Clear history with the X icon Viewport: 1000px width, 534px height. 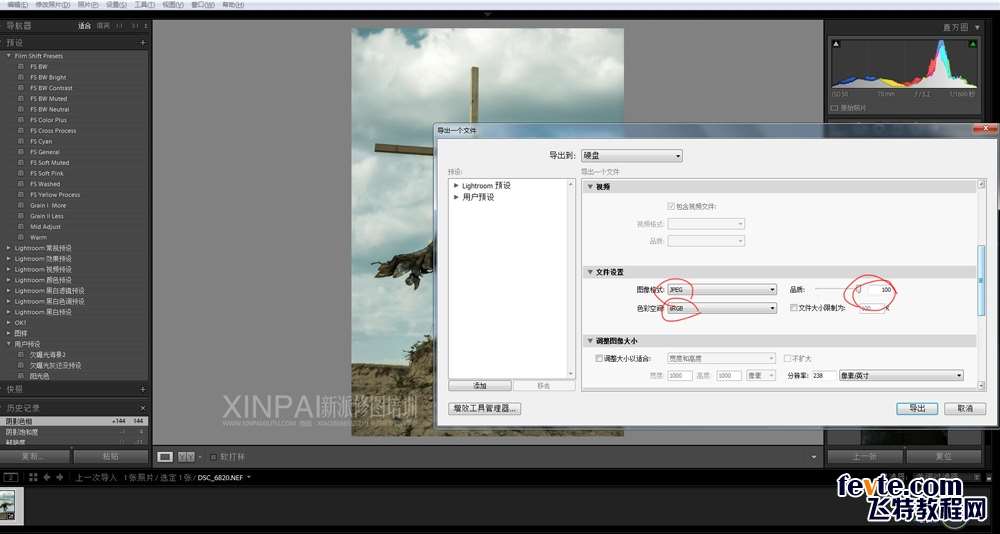pos(143,408)
